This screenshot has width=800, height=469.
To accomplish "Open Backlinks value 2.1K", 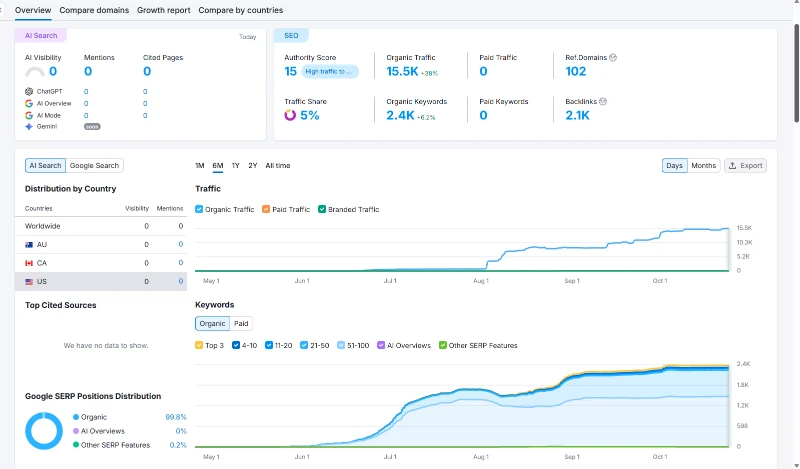I will (577, 115).
